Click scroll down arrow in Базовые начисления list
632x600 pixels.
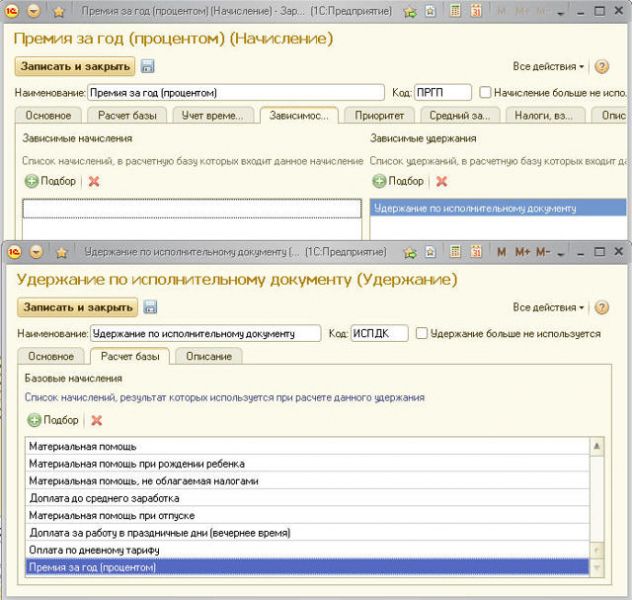(x=597, y=568)
